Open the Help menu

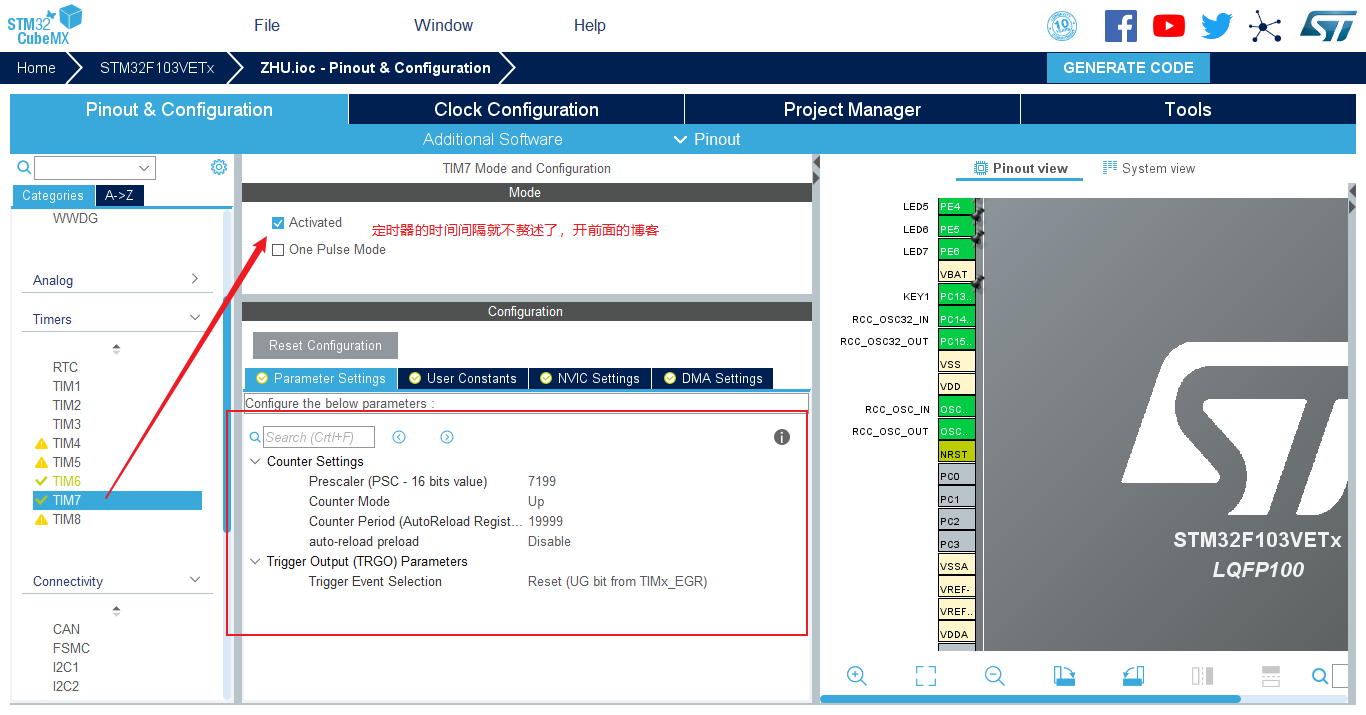point(590,26)
